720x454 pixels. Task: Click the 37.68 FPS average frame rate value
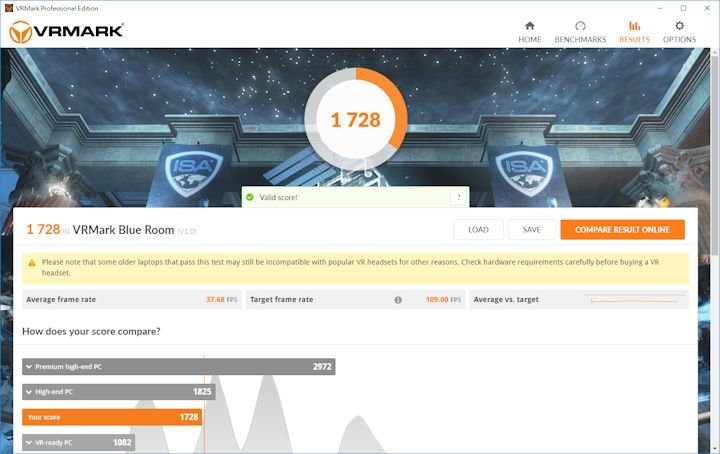click(221, 300)
